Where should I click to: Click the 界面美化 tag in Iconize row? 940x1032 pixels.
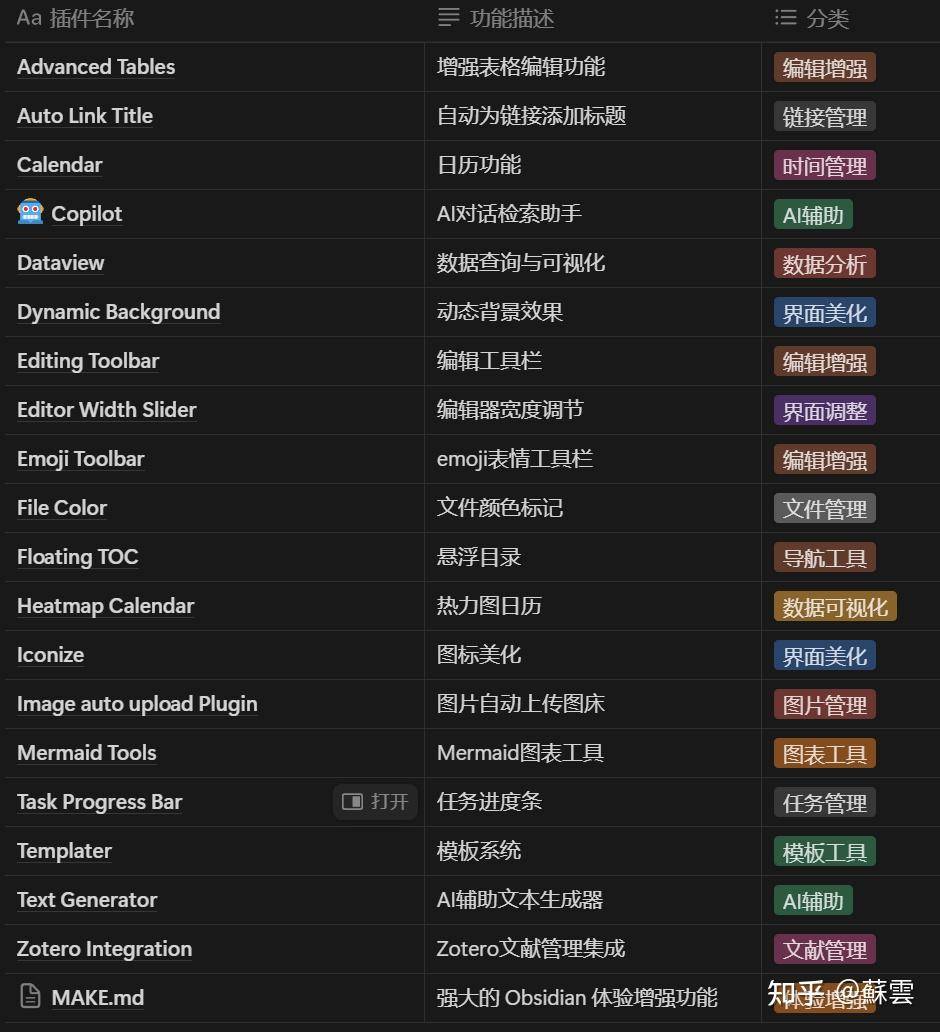pos(825,656)
